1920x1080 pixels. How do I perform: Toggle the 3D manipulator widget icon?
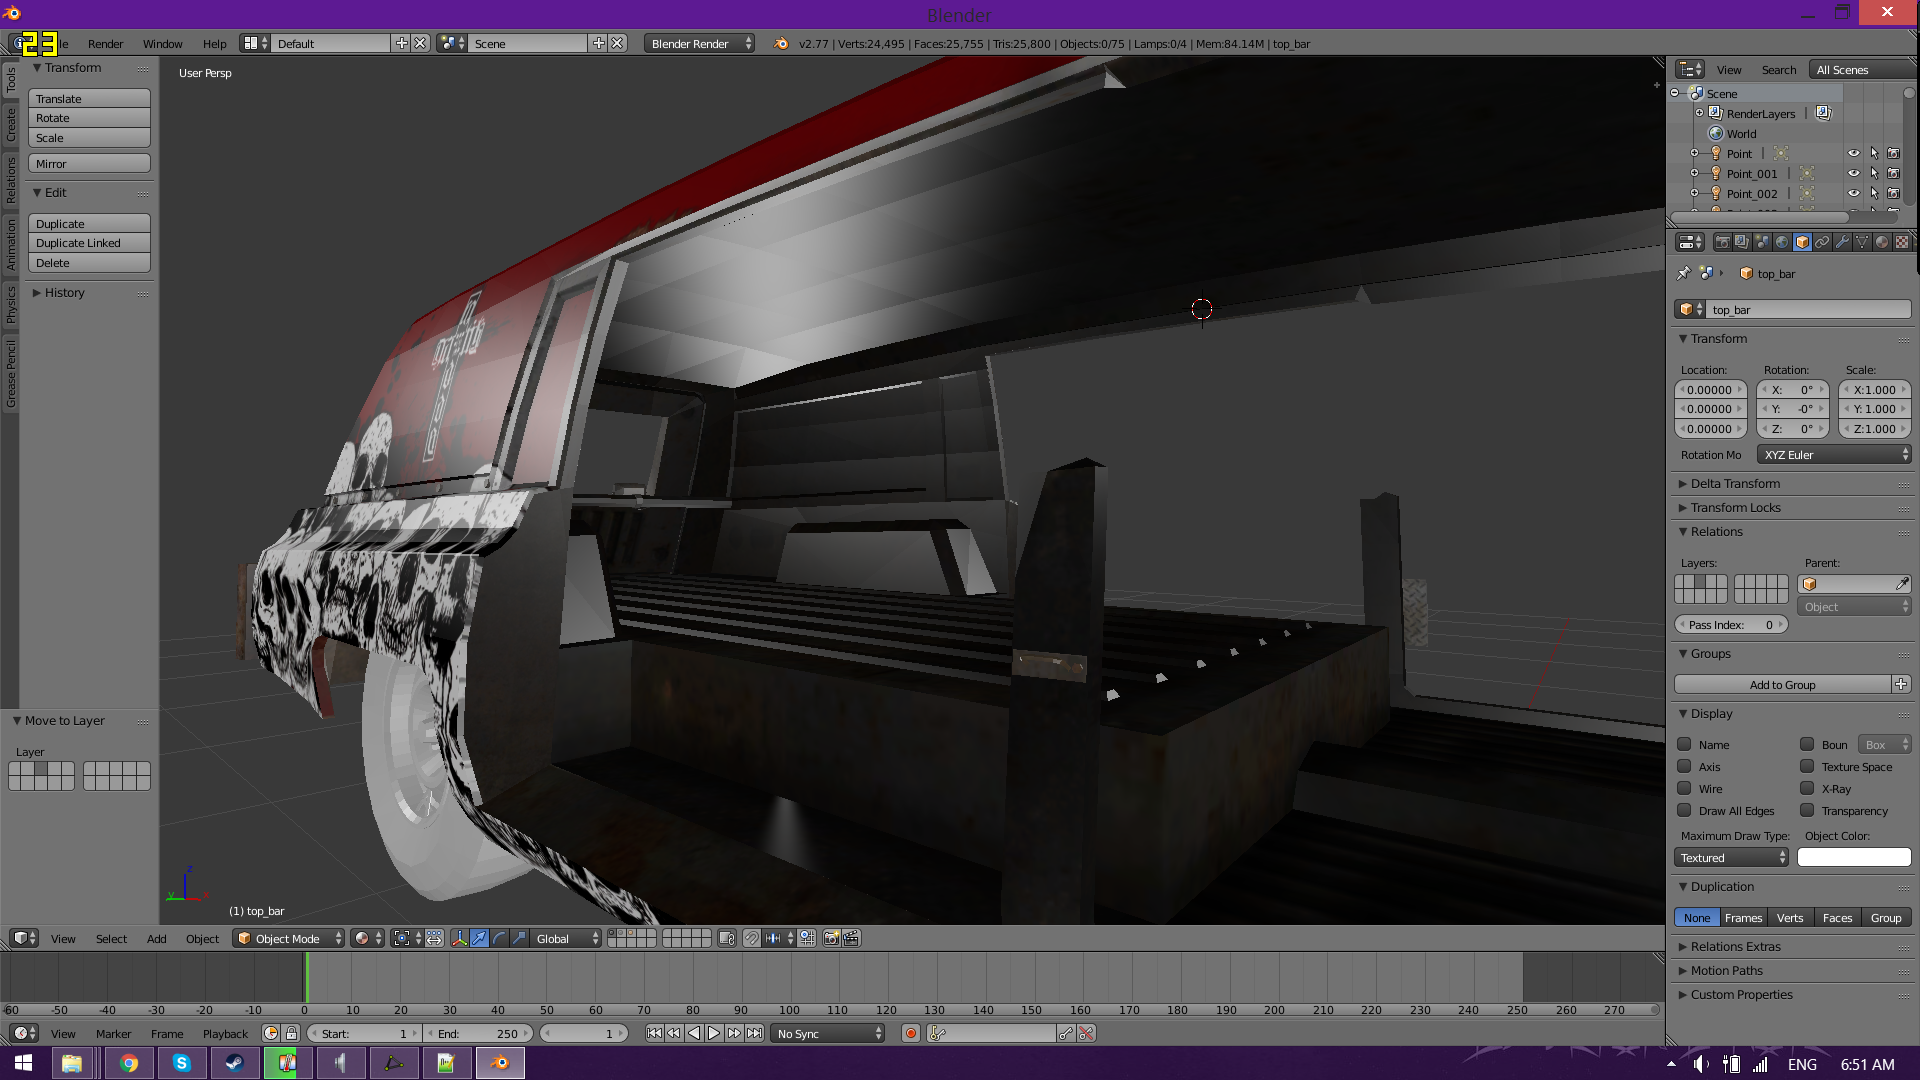pyautogui.click(x=459, y=938)
